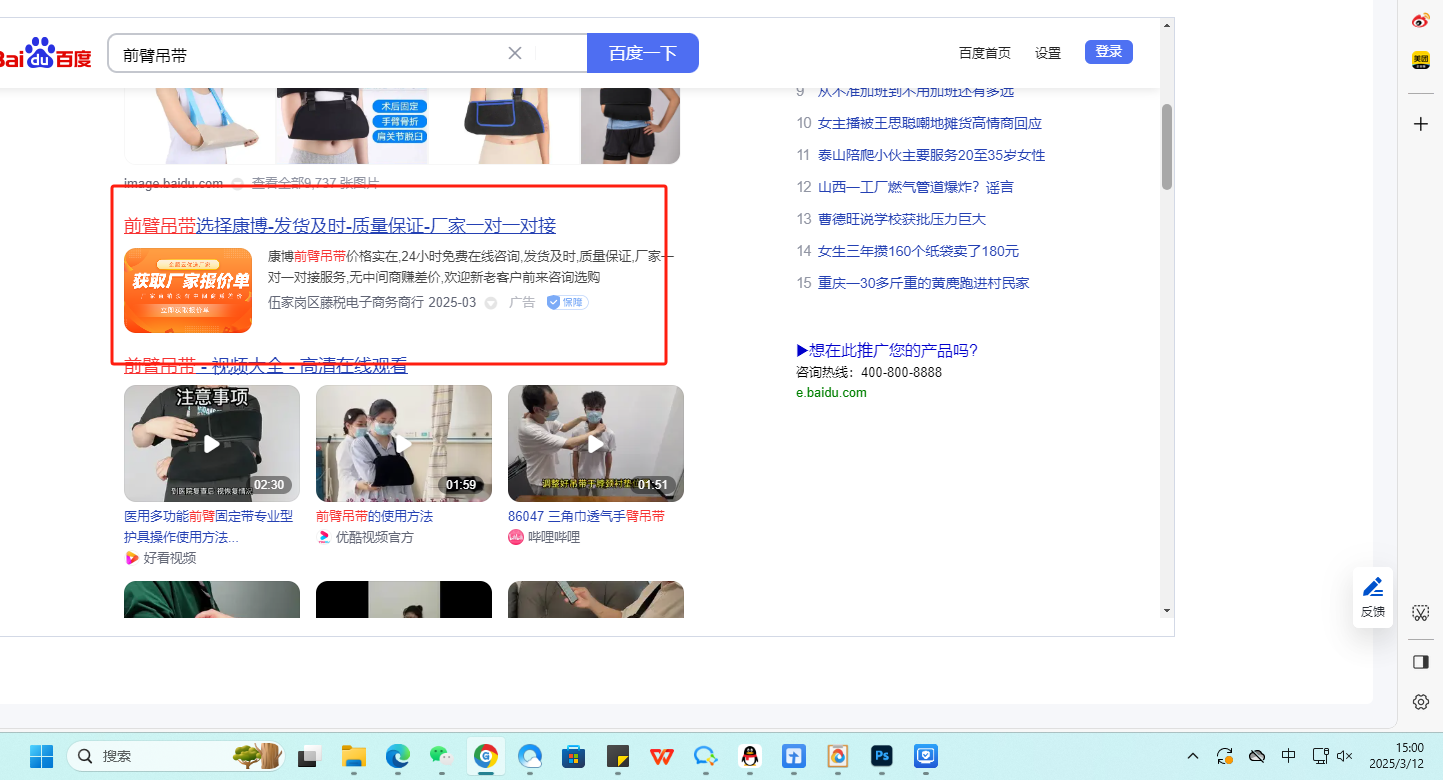Screen dimensions: 1443x780
Task: Open the Weibo icon in the sidebar
Action: point(1420,21)
